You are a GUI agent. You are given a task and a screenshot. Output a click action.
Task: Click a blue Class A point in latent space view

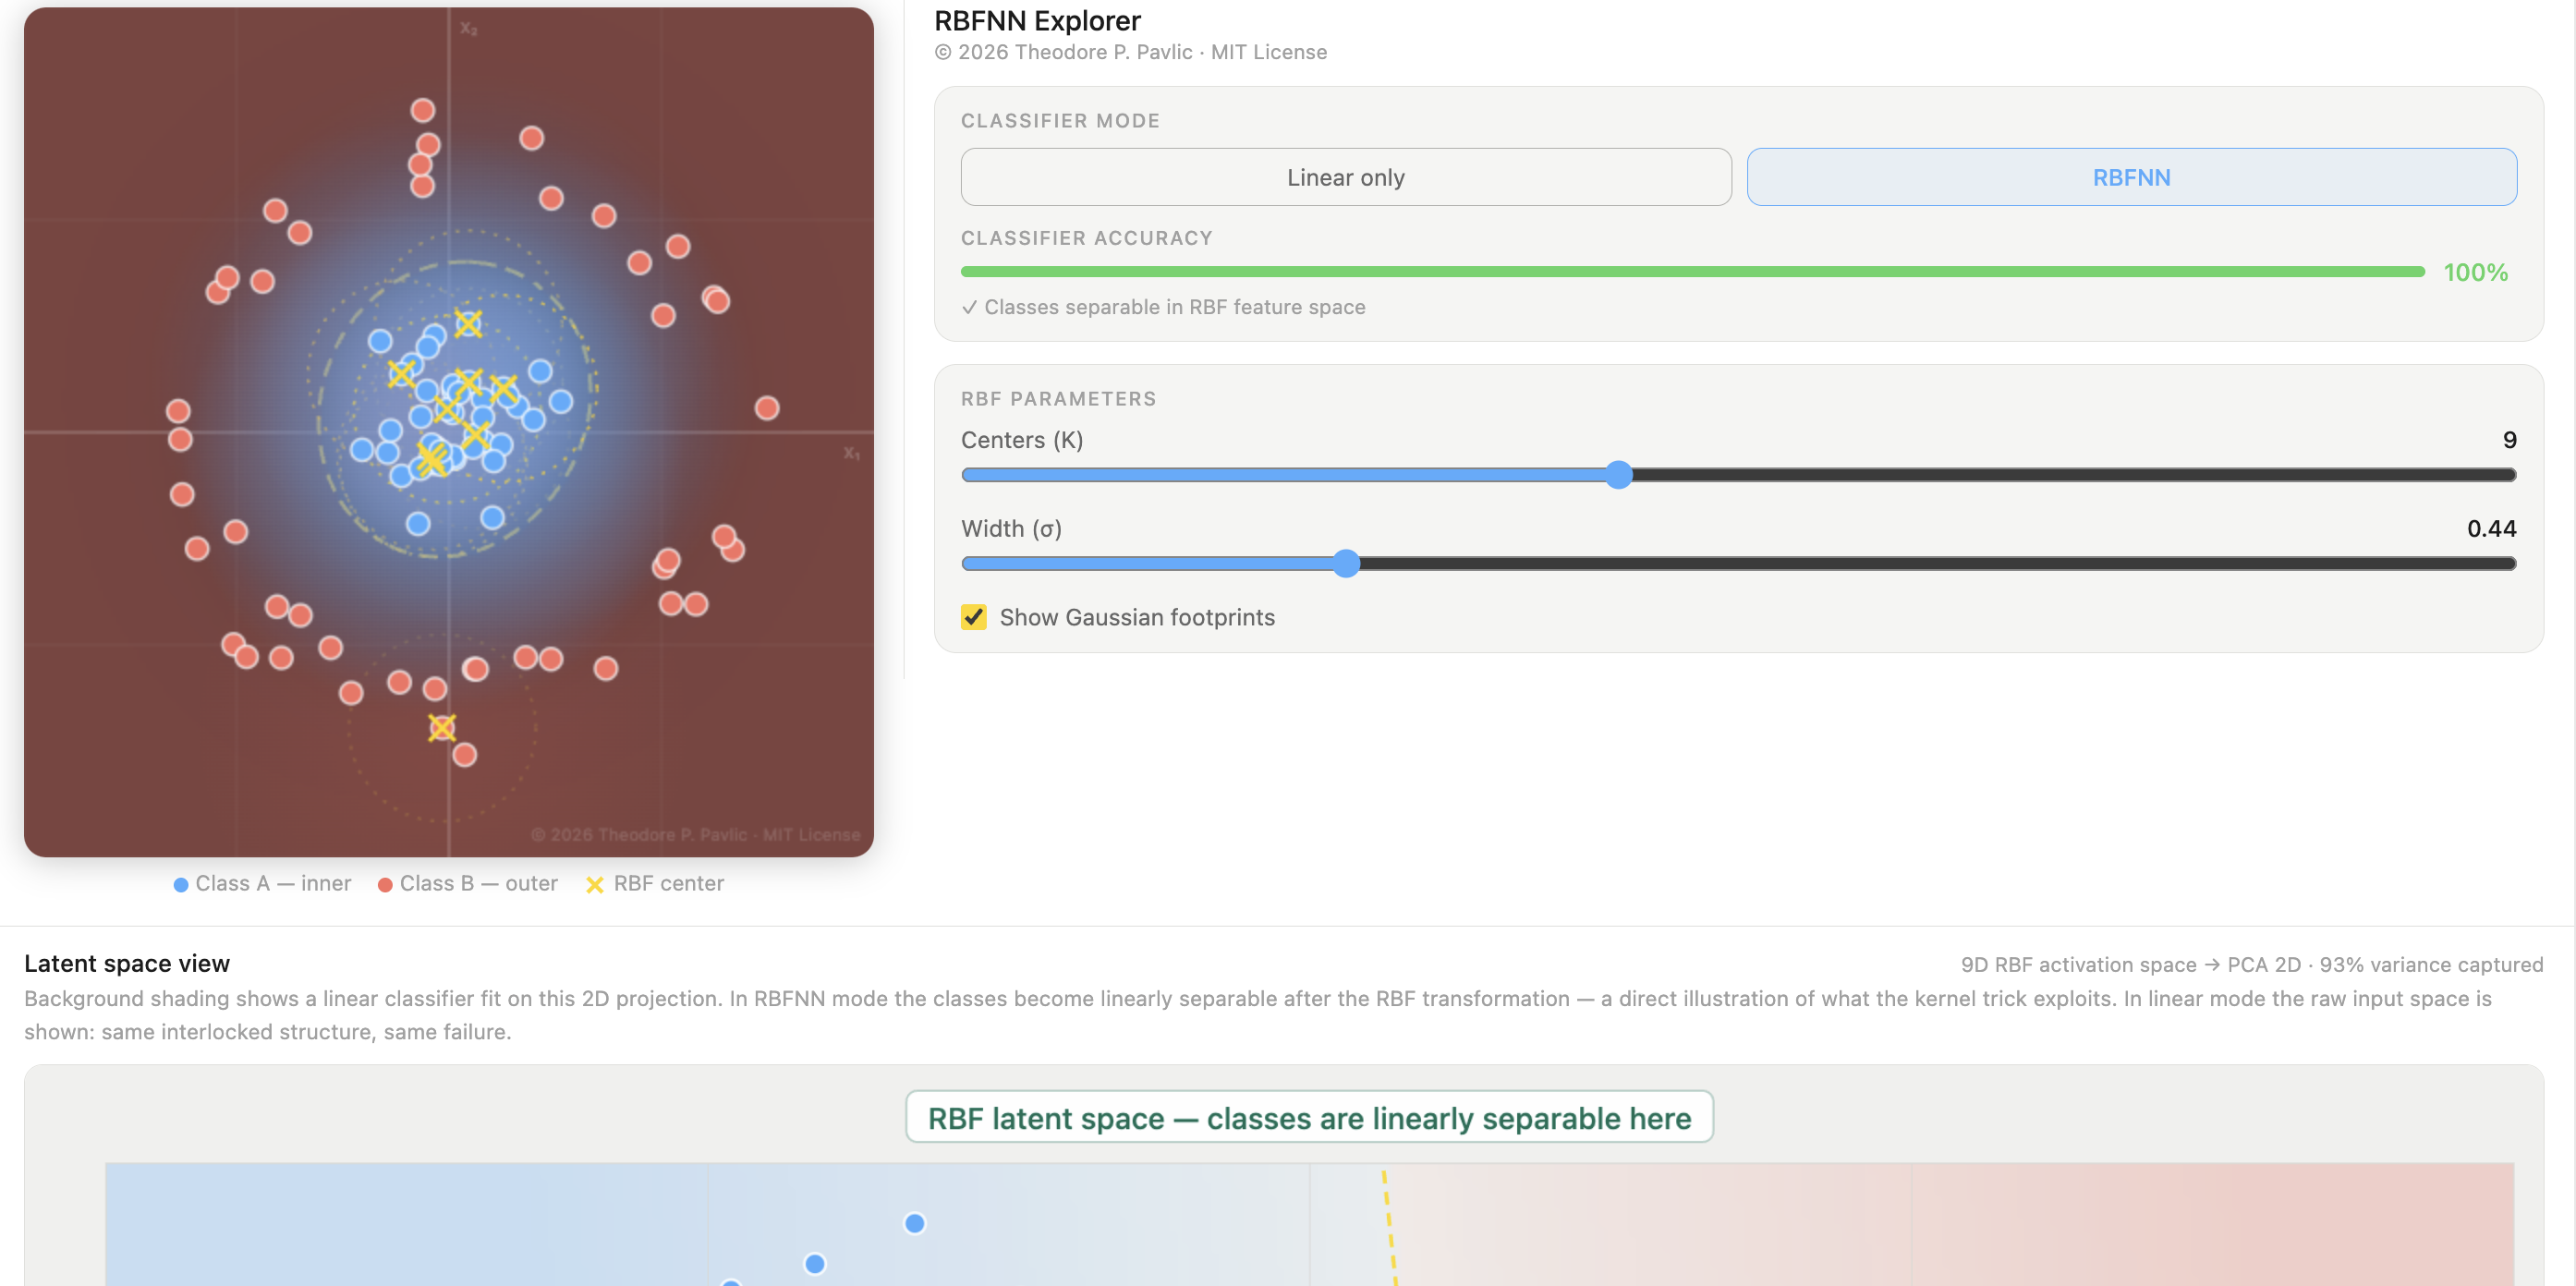[x=915, y=1222]
